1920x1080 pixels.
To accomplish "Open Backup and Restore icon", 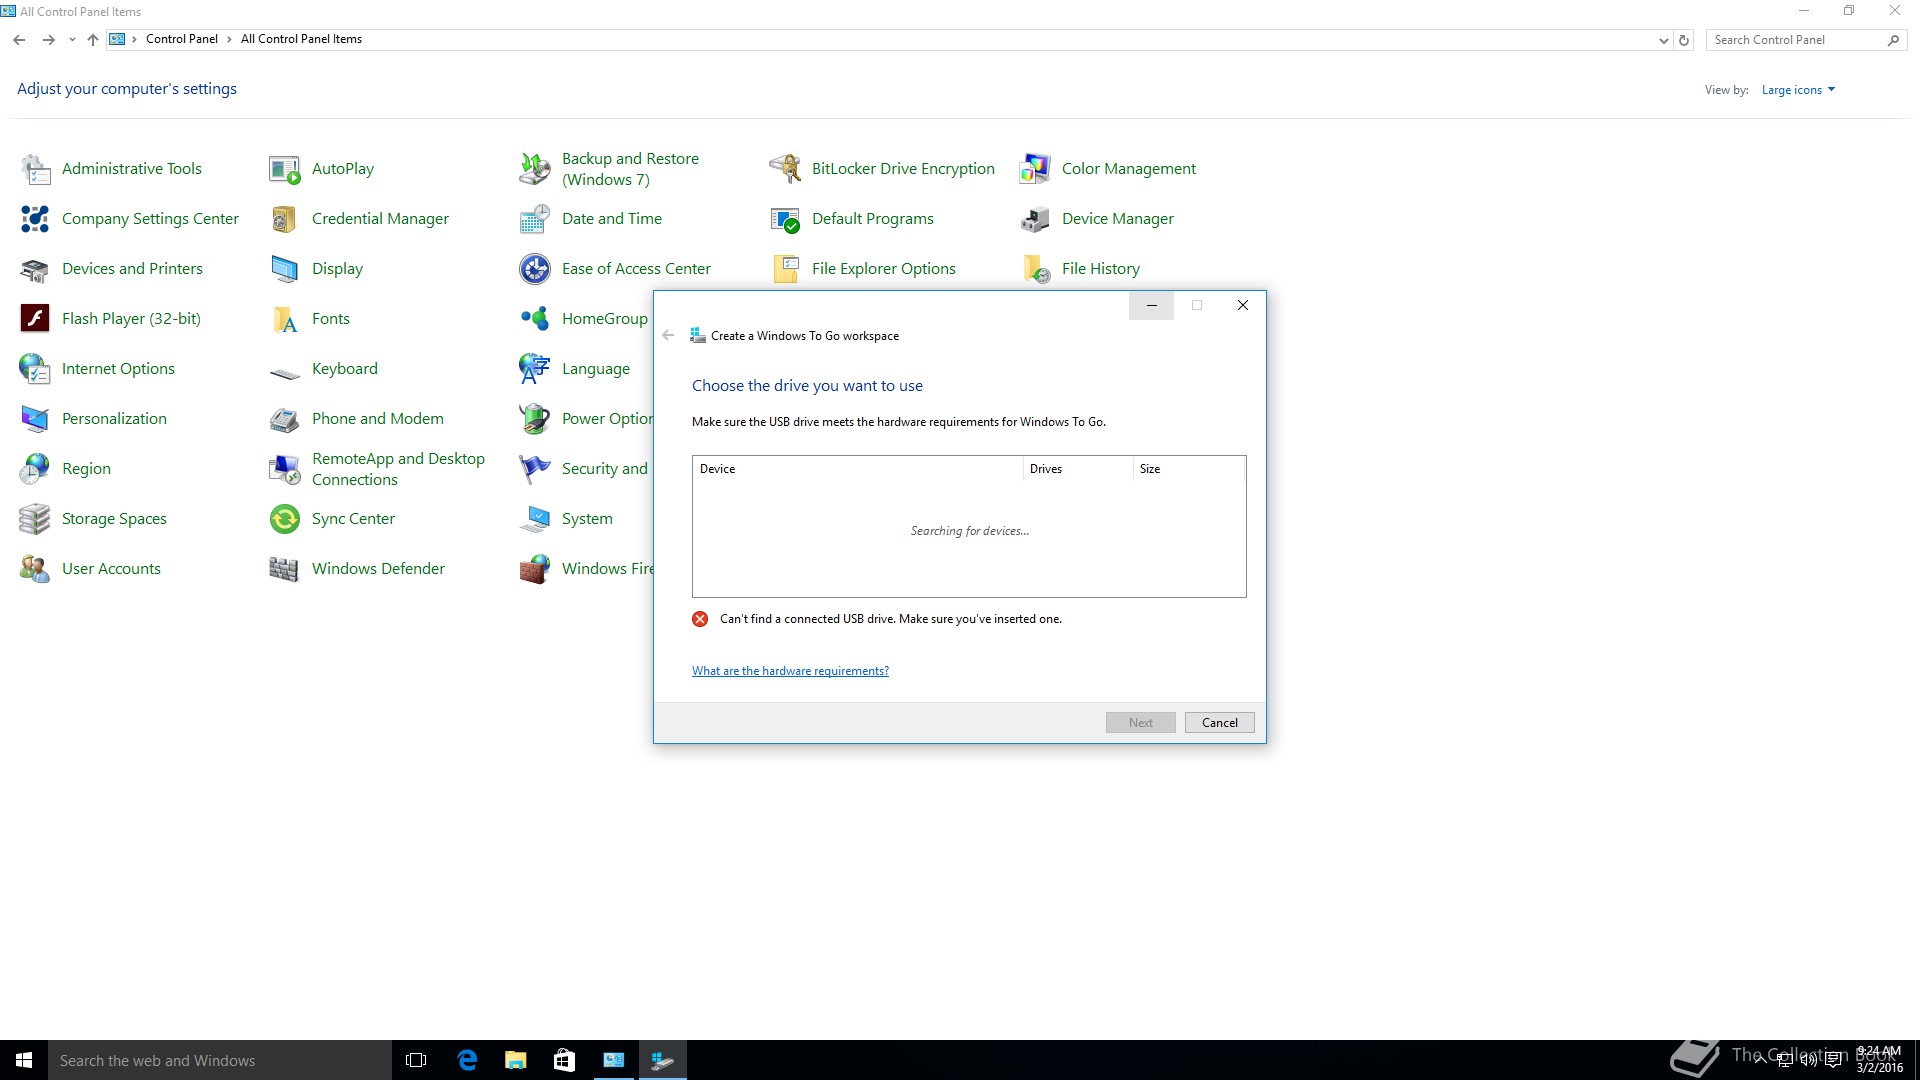I will point(535,169).
